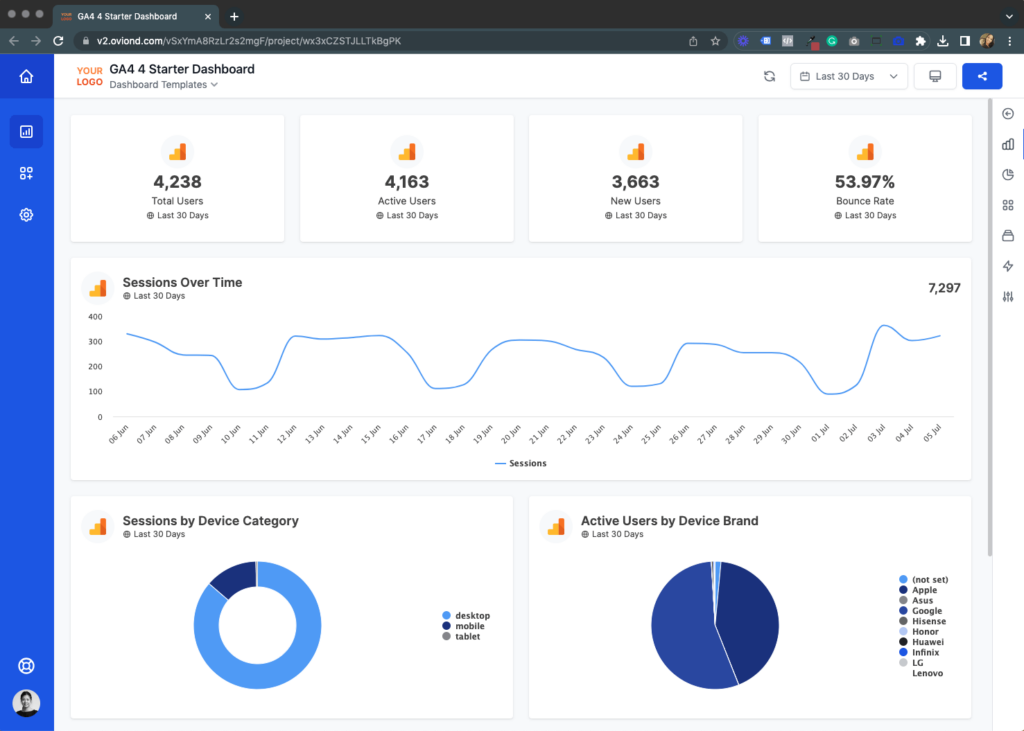Open the browser extensions puzzle icon
The height and width of the screenshot is (731, 1024).
pos(920,41)
